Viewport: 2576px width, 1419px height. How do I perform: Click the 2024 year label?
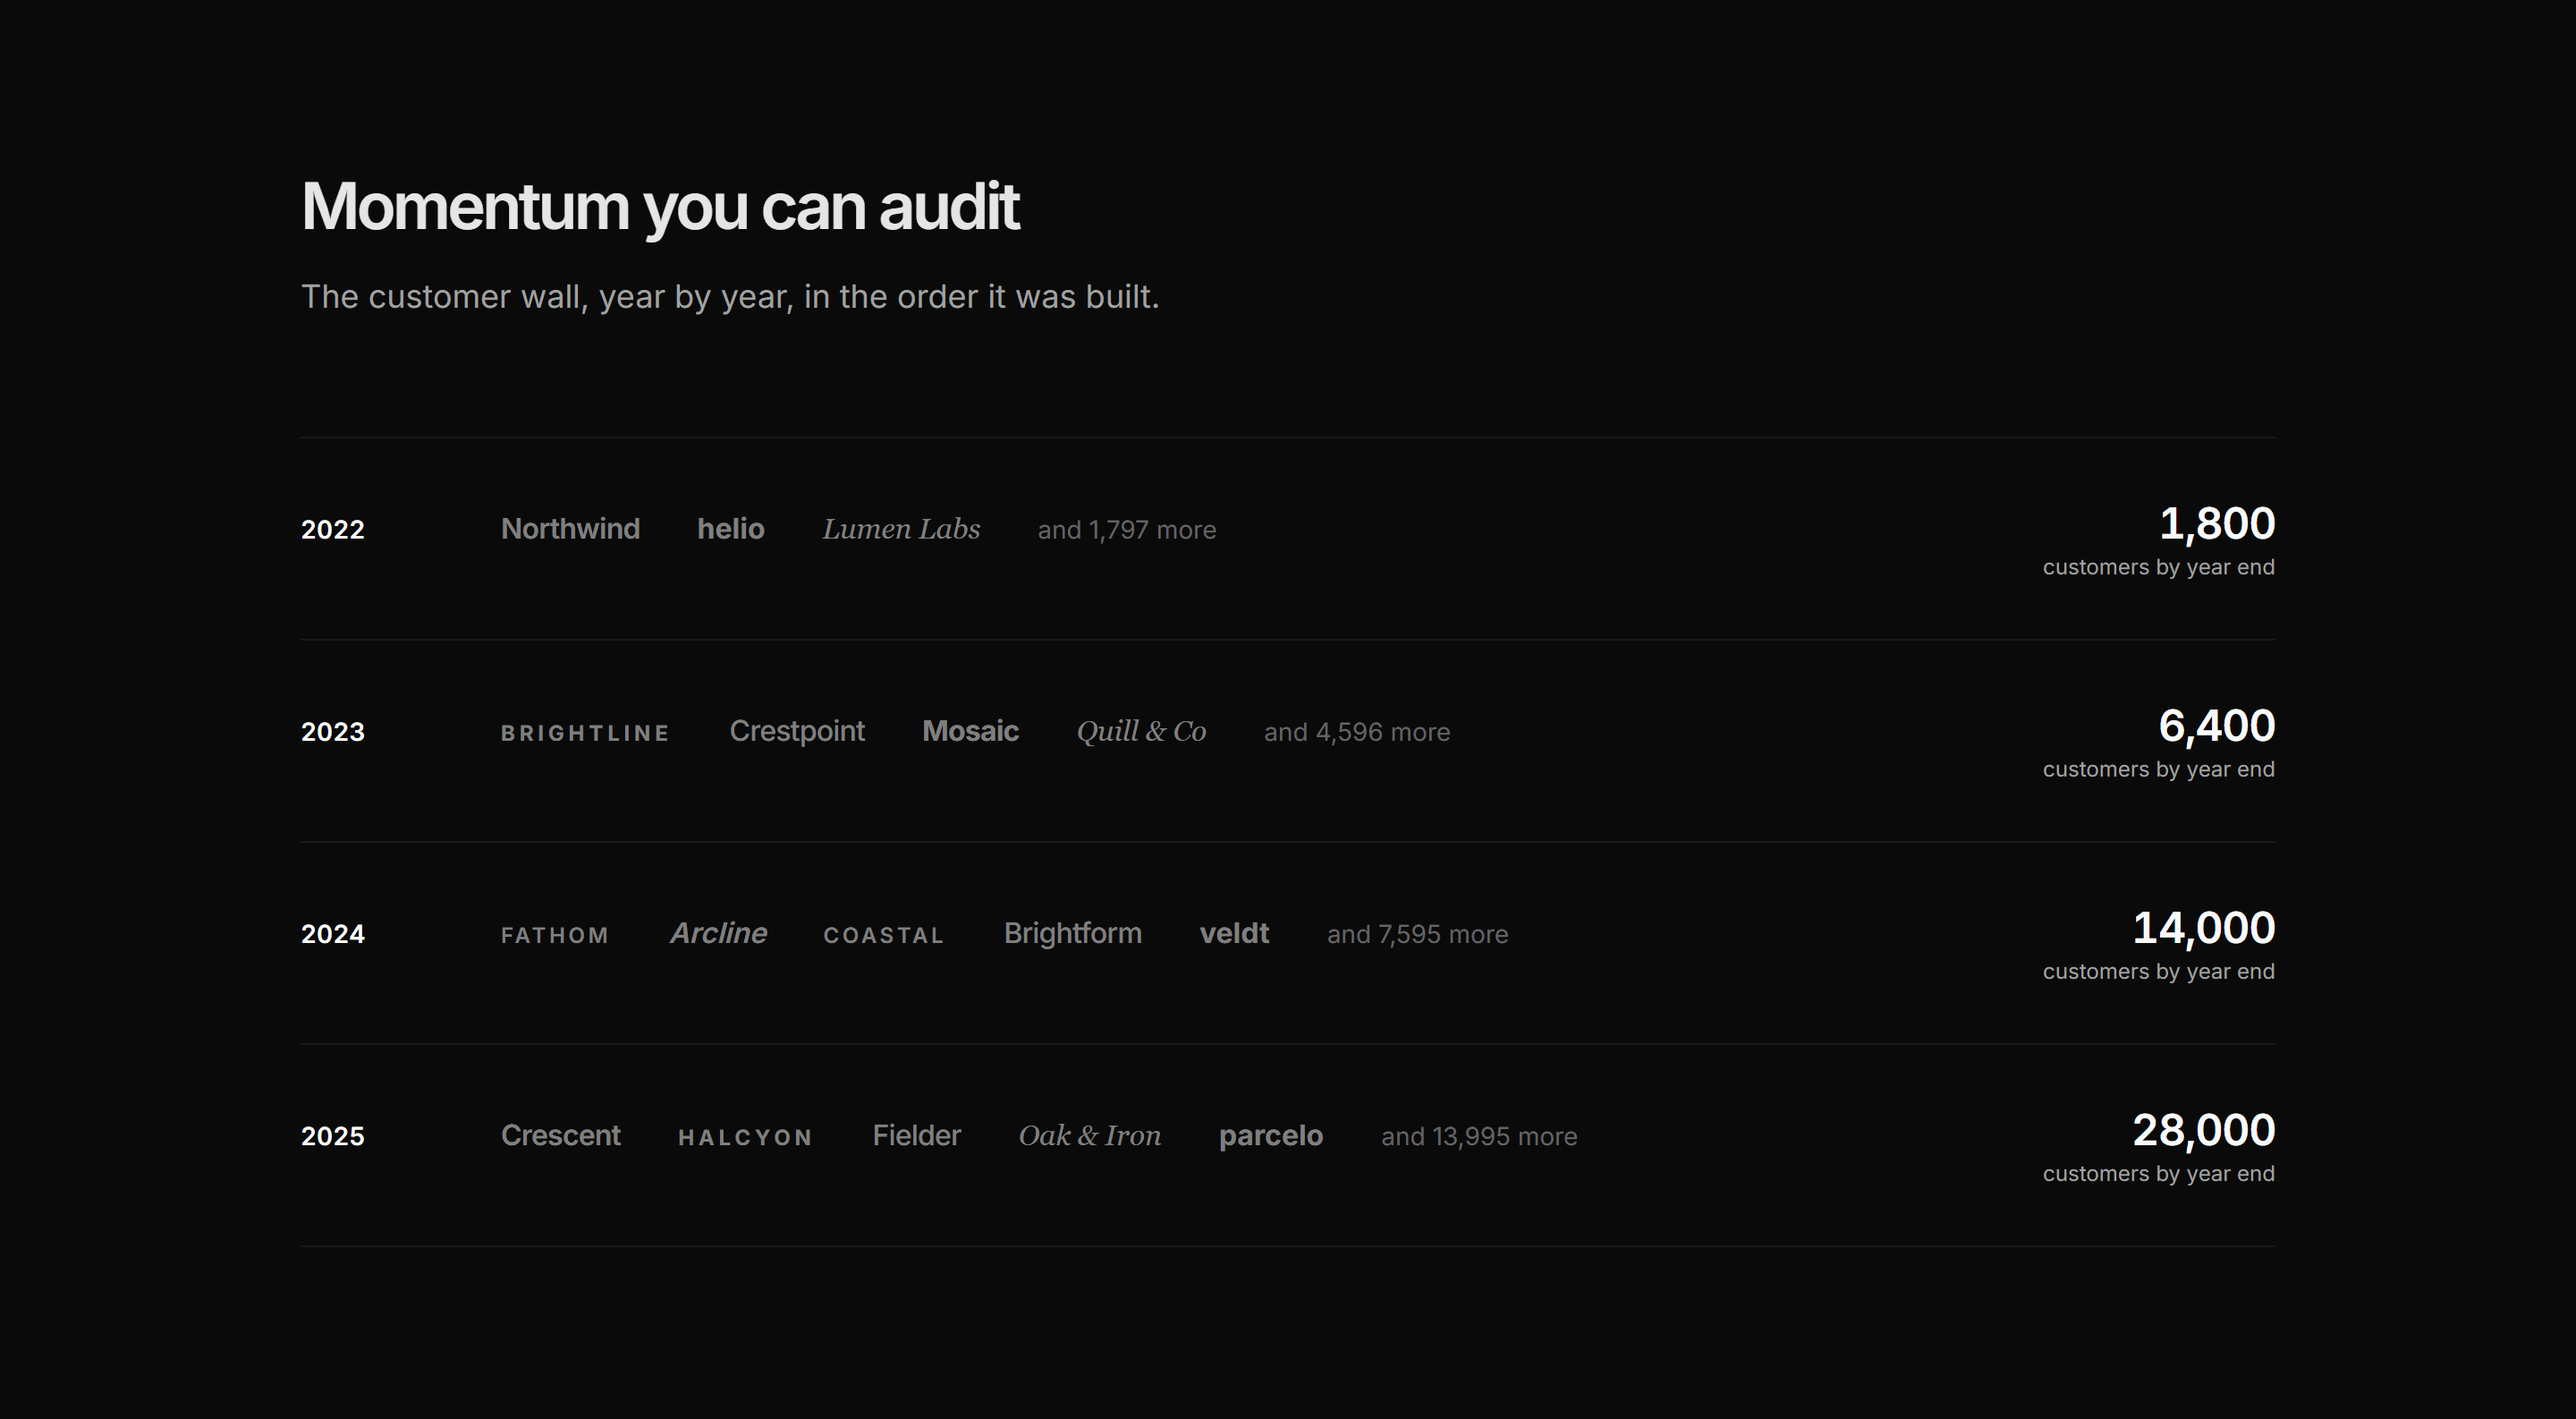[333, 933]
